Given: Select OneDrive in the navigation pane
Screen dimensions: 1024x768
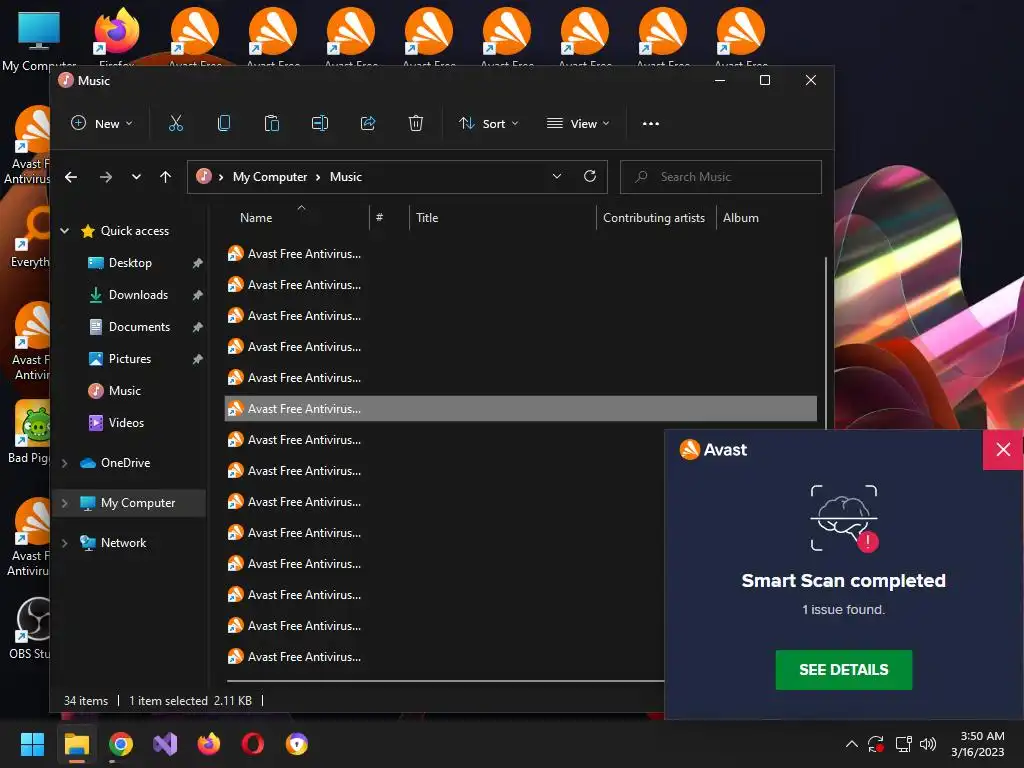Looking at the screenshot, I should (x=125, y=463).
